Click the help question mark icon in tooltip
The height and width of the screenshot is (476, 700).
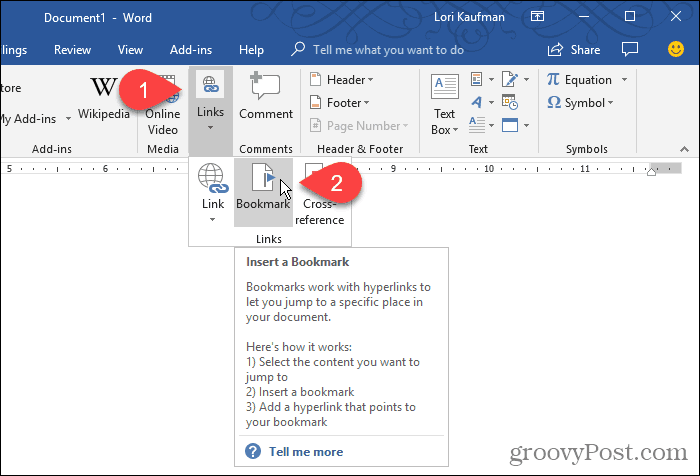click(x=253, y=451)
